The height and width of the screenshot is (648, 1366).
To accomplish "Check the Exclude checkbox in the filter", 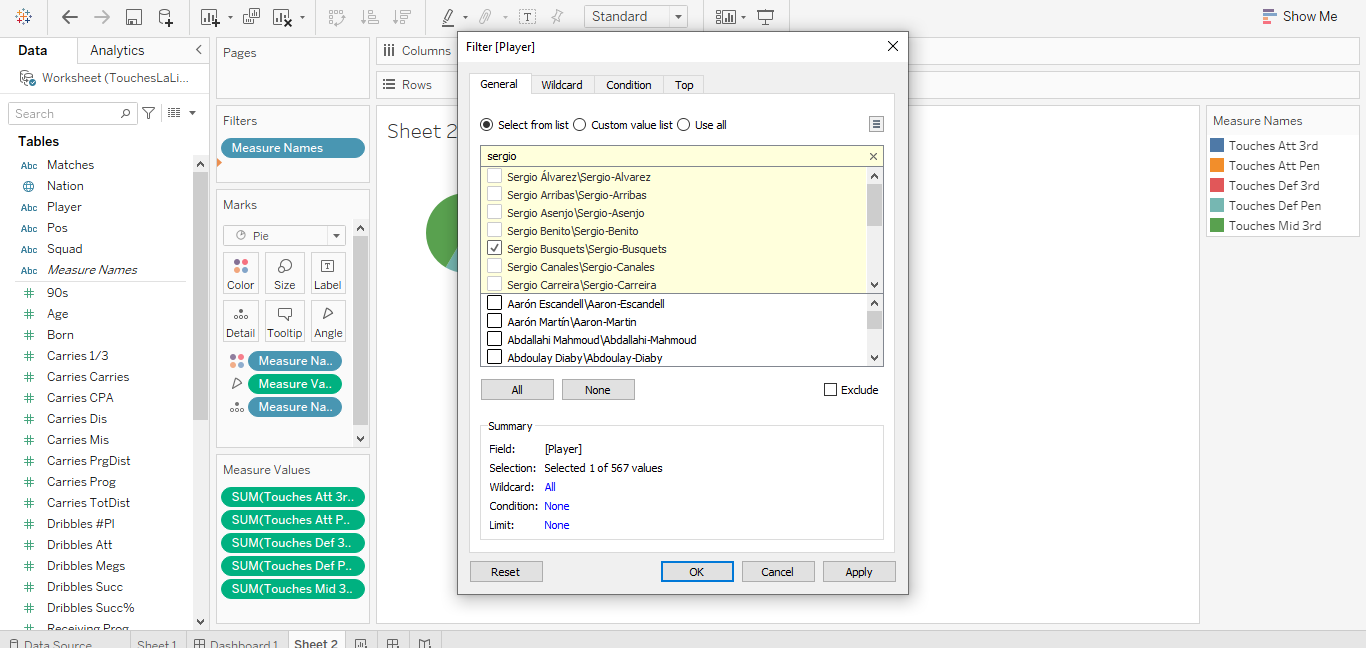I will pyautogui.click(x=829, y=389).
